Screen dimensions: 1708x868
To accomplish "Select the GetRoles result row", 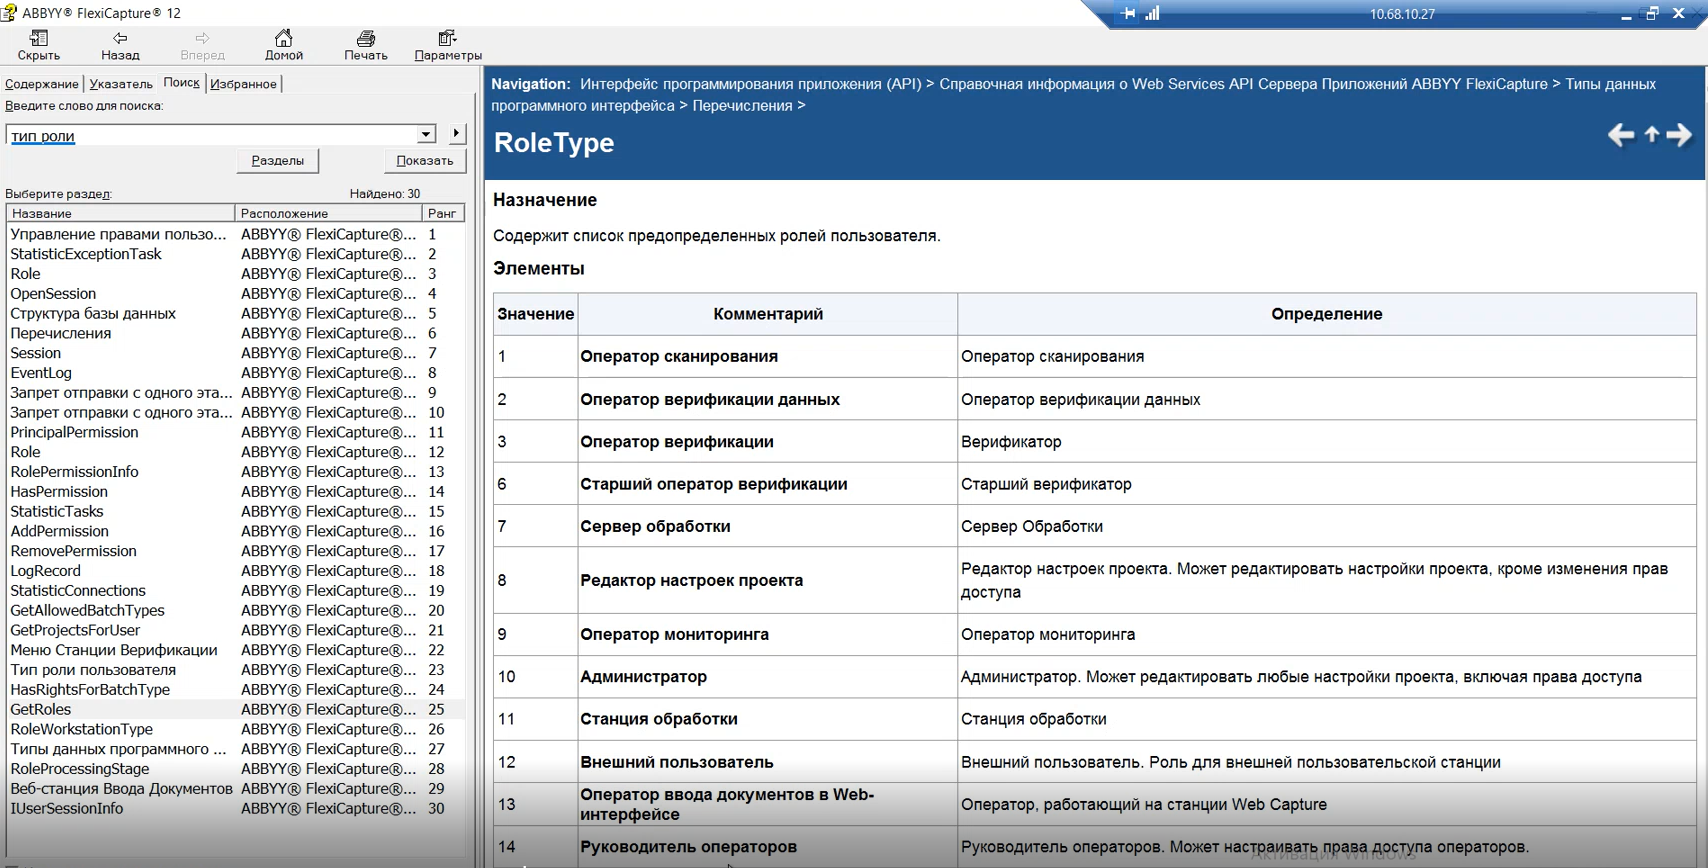I will point(236,709).
